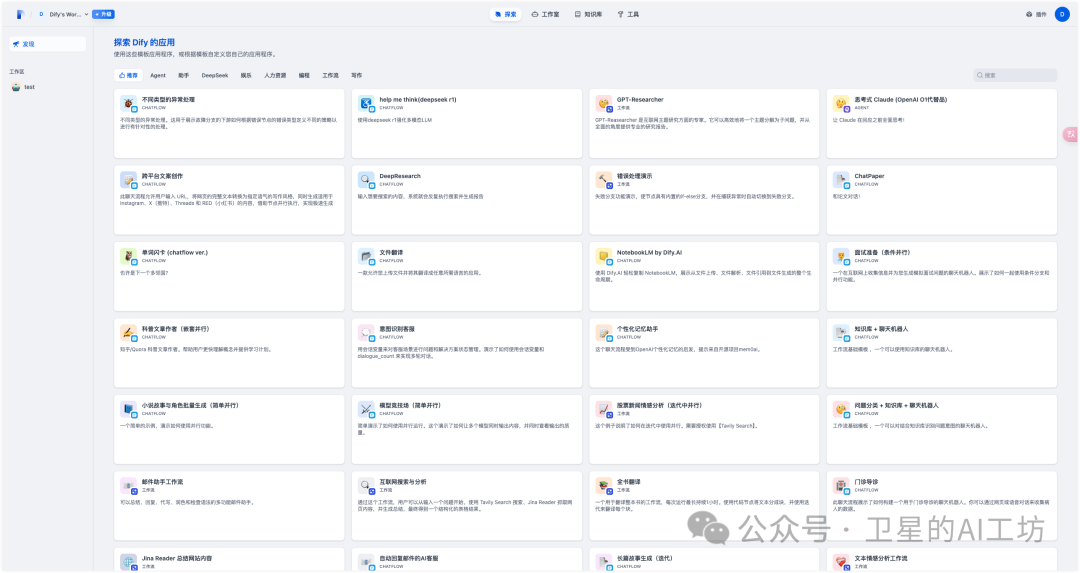
Task: Click the help me think(deepseek r1) app icon
Action: click(366, 104)
